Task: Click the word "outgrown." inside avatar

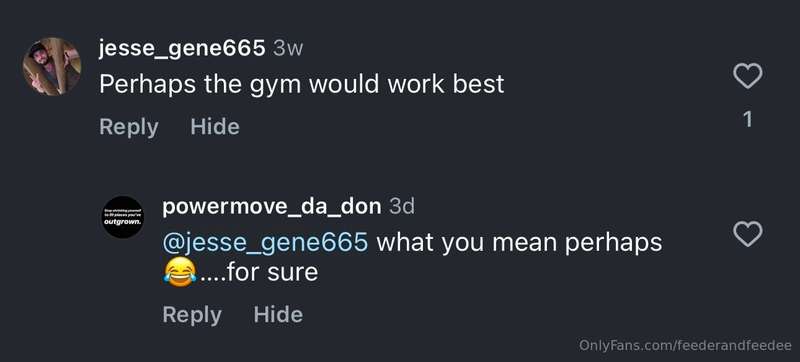Action: 122,222
